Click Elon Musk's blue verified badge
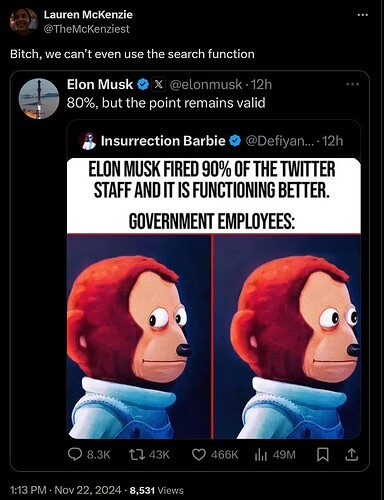The width and height of the screenshot is (384, 500). tap(143, 84)
